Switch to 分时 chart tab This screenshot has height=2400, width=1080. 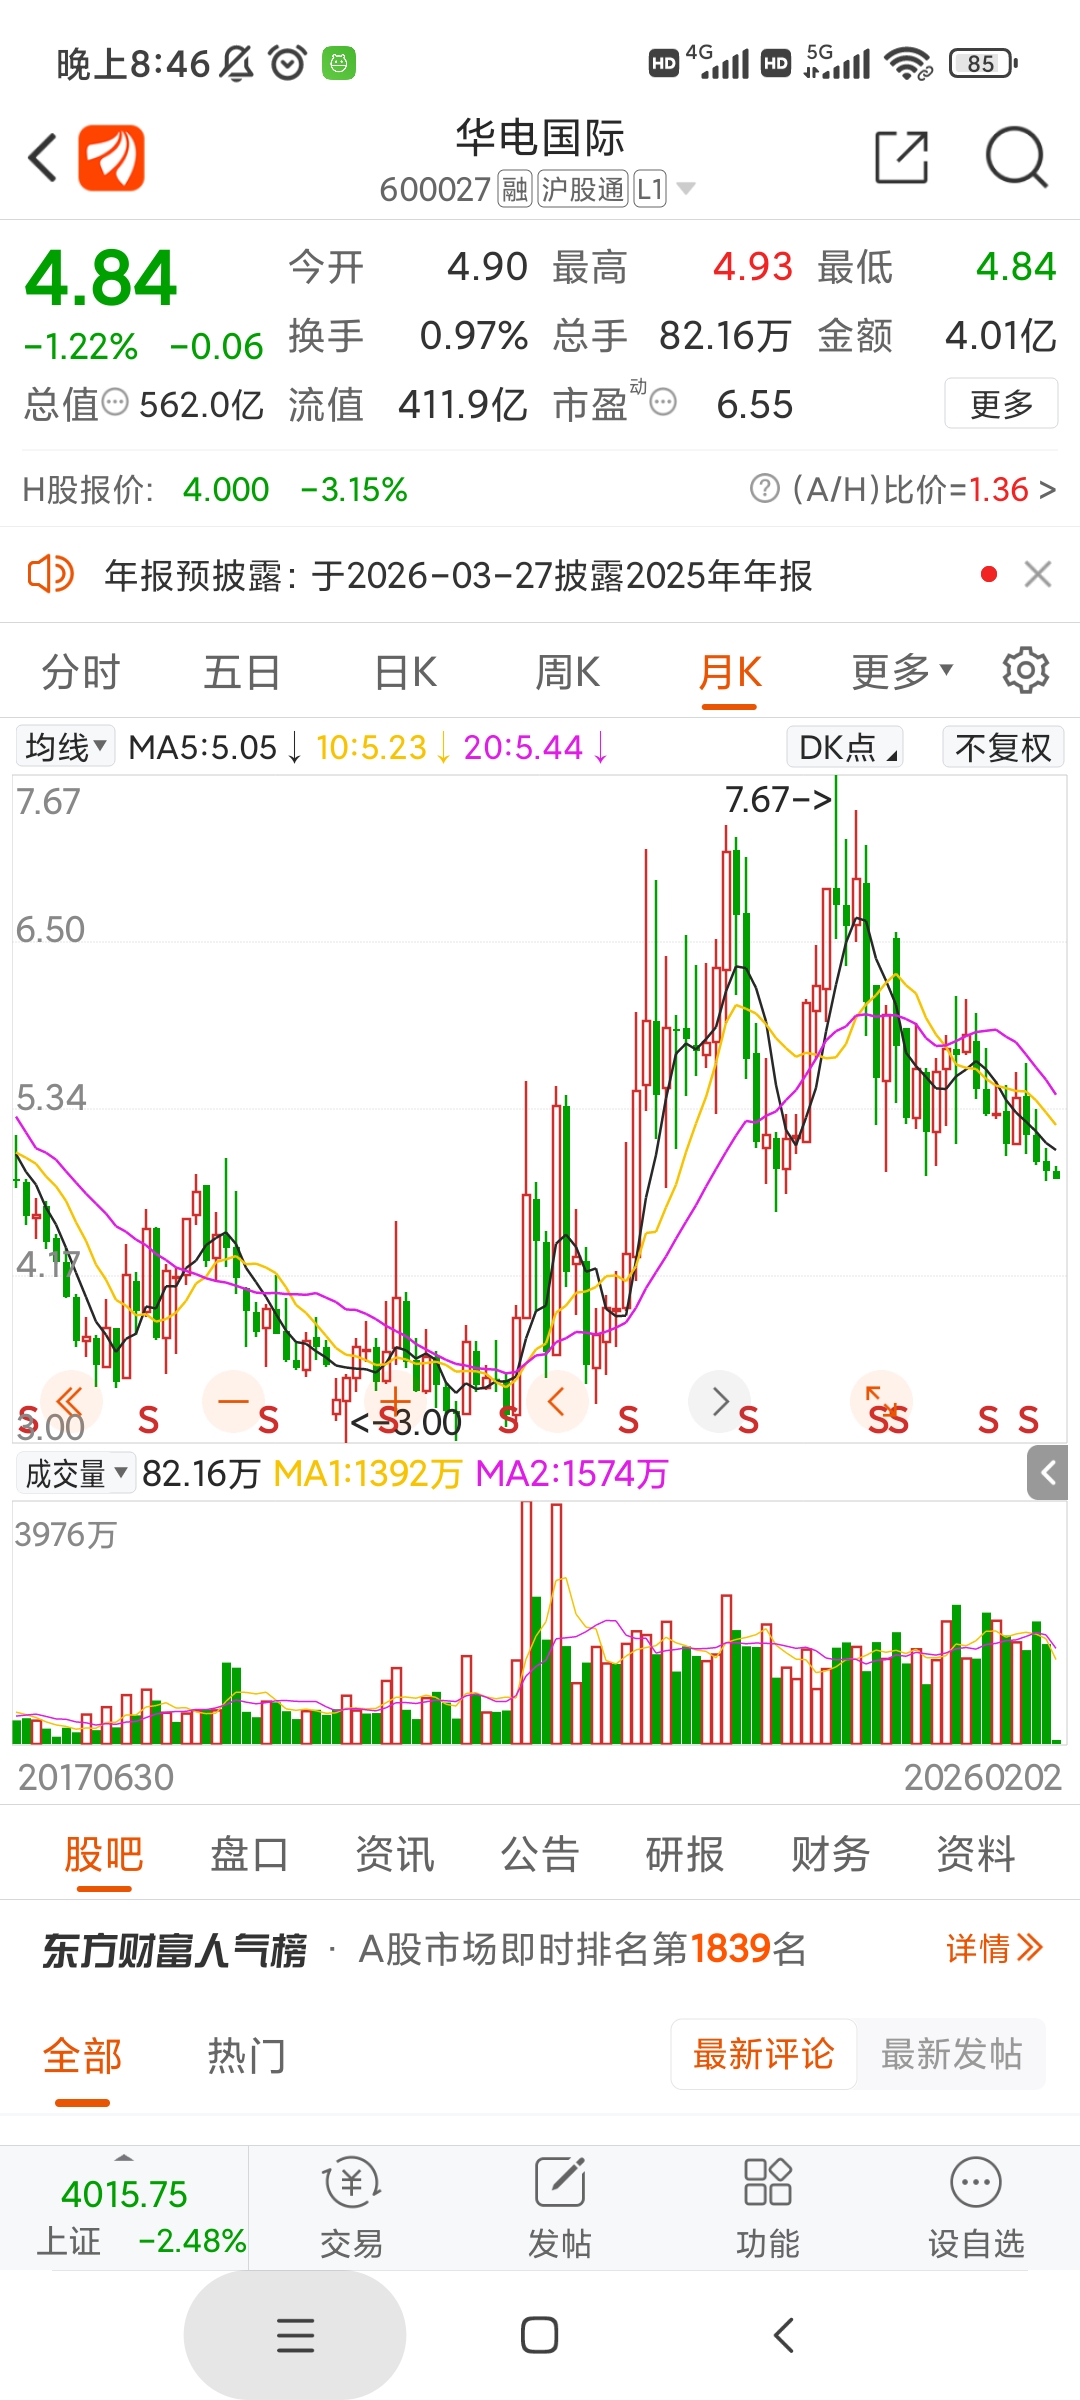point(81,672)
